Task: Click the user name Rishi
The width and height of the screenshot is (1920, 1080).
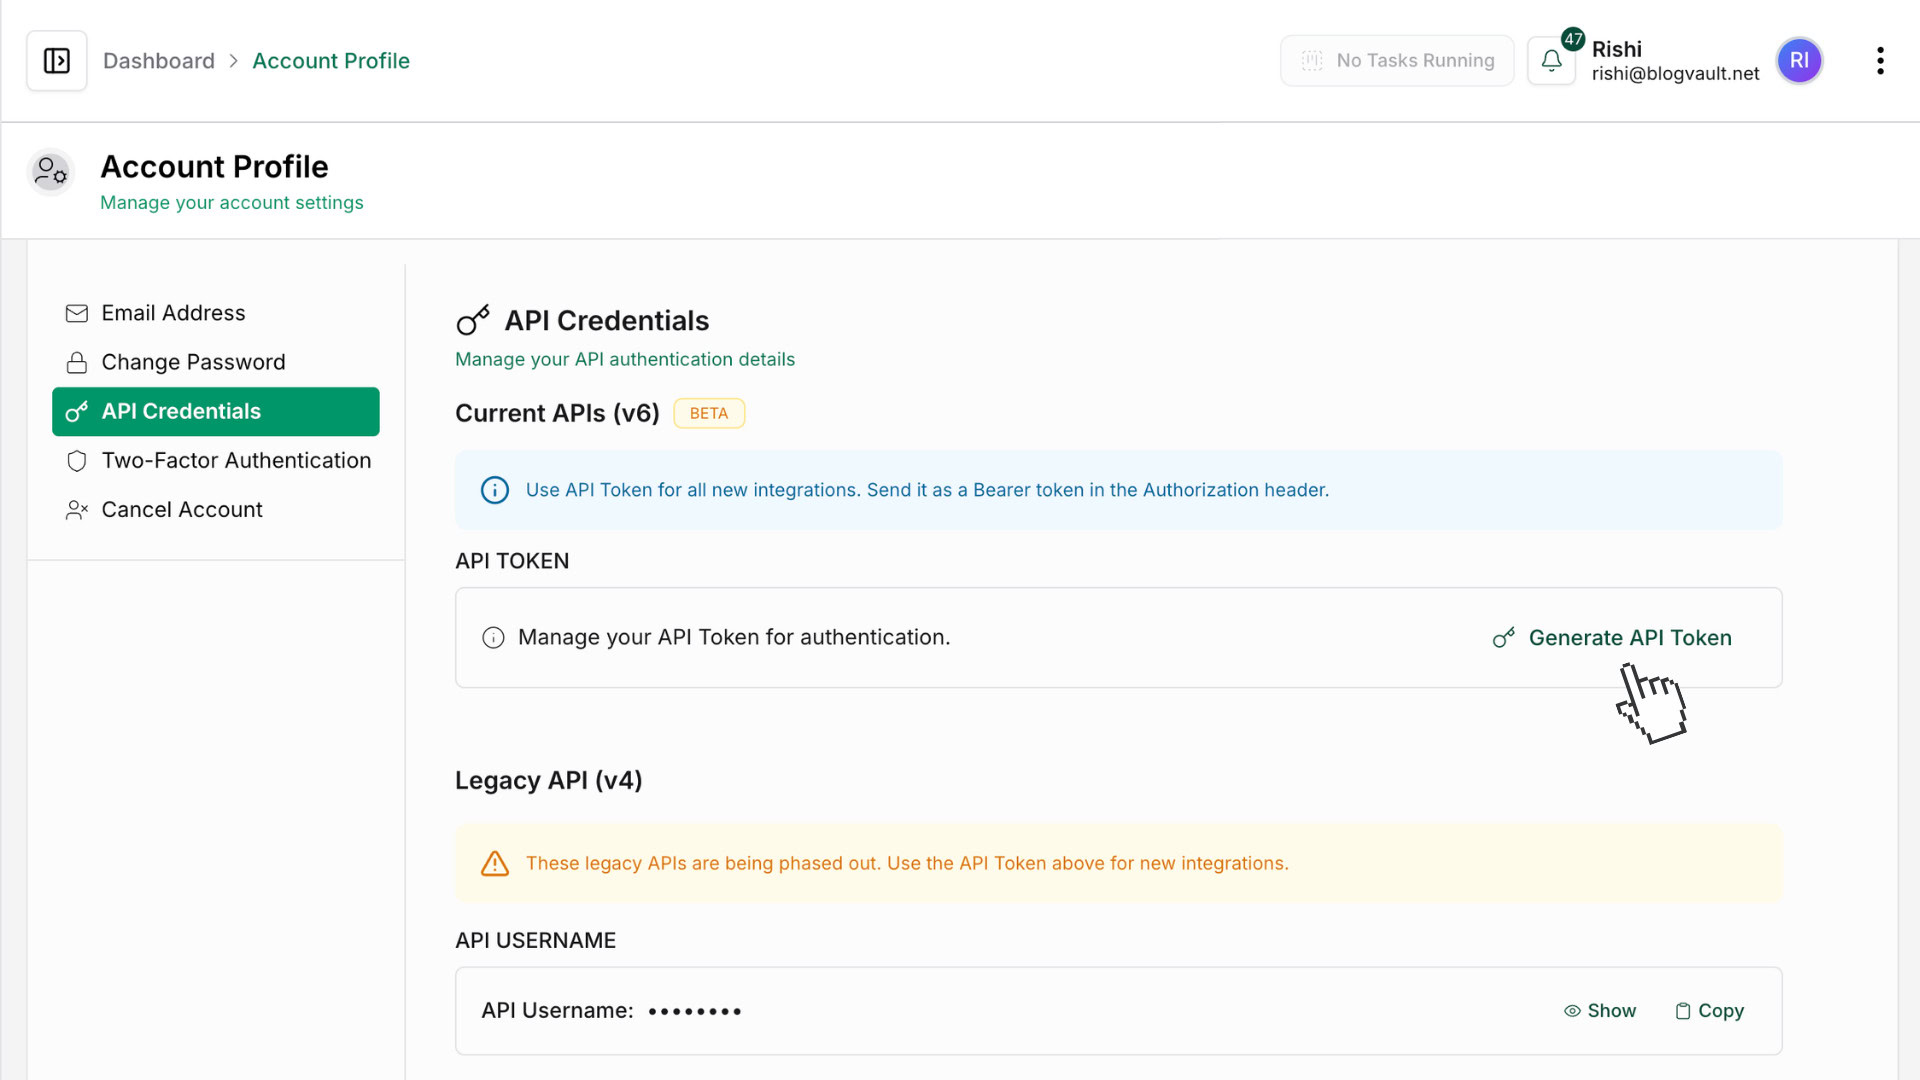Action: (x=1617, y=49)
